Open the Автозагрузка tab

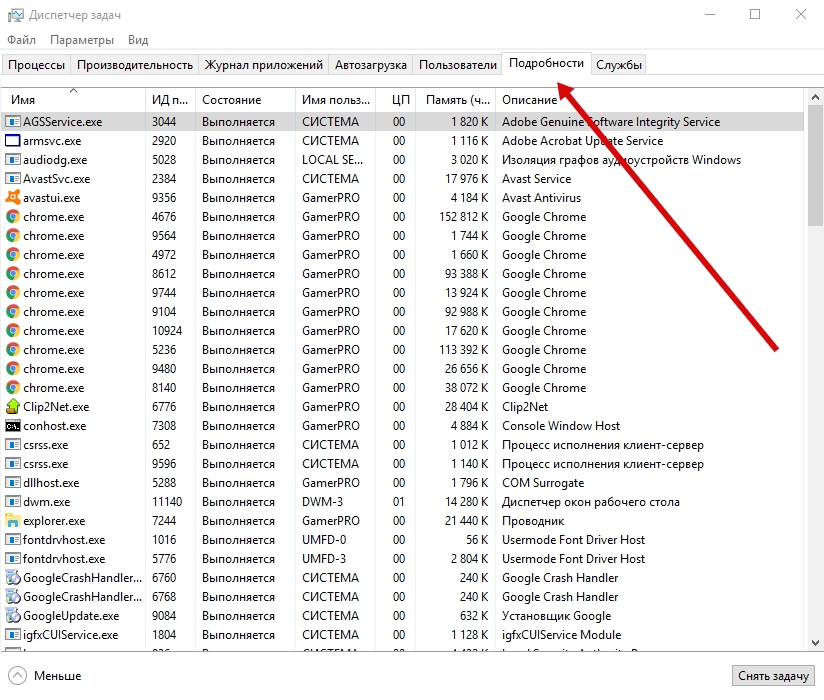[370, 65]
